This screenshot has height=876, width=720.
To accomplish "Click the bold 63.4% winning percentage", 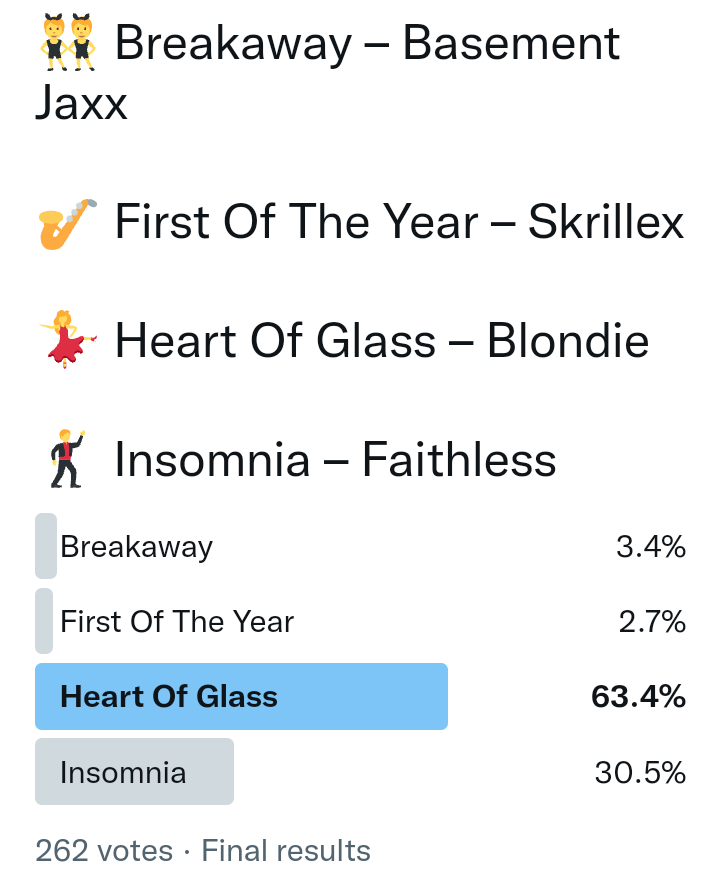I will coord(639,696).
